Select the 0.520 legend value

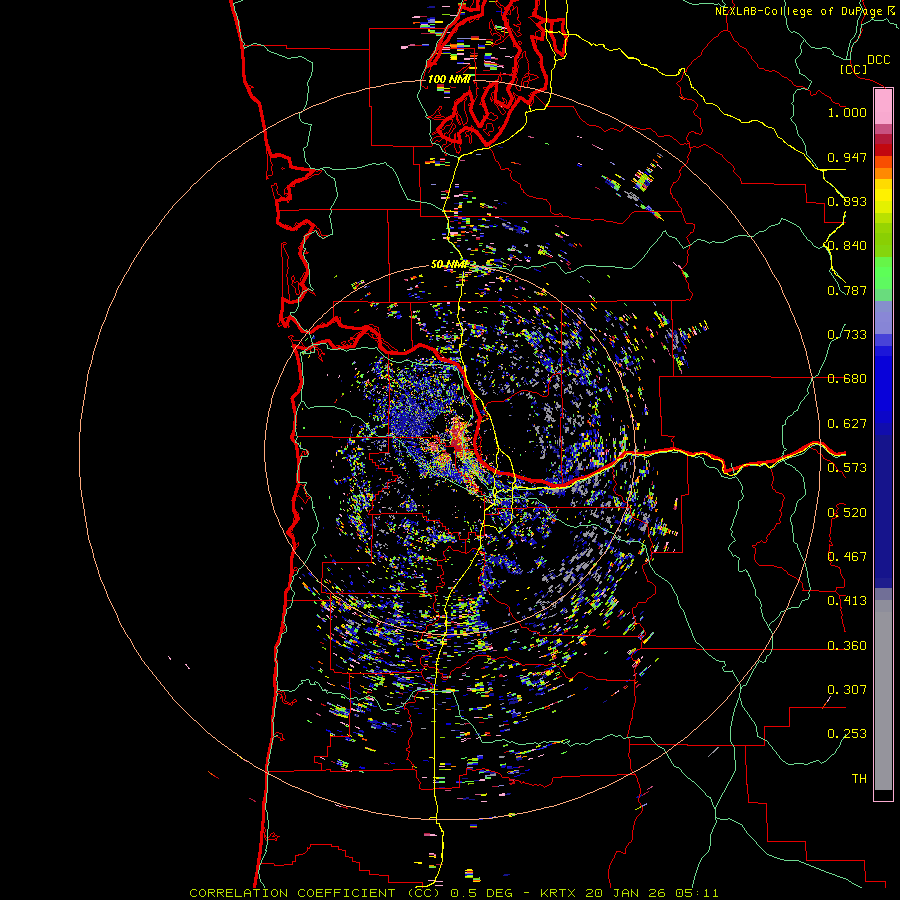pyautogui.click(x=847, y=513)
